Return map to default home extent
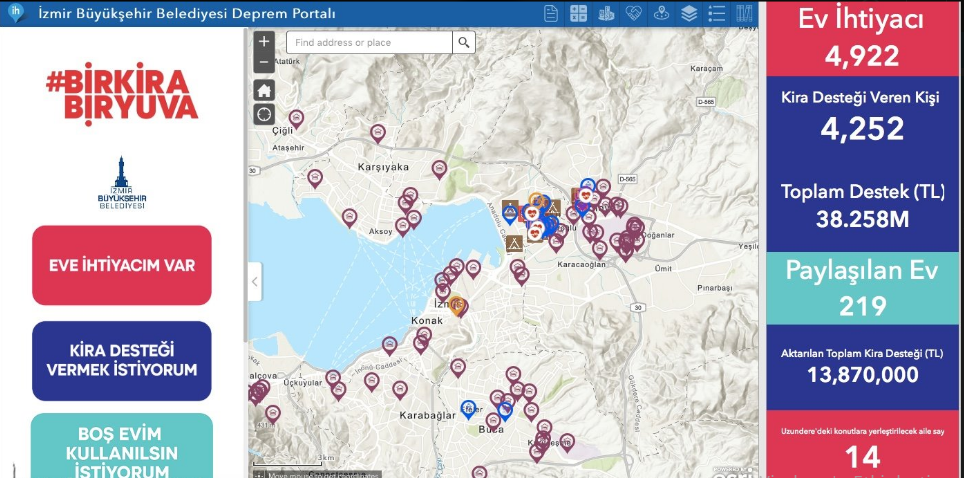The height and width of the screenshot is (478, 964). click(264, 89)
